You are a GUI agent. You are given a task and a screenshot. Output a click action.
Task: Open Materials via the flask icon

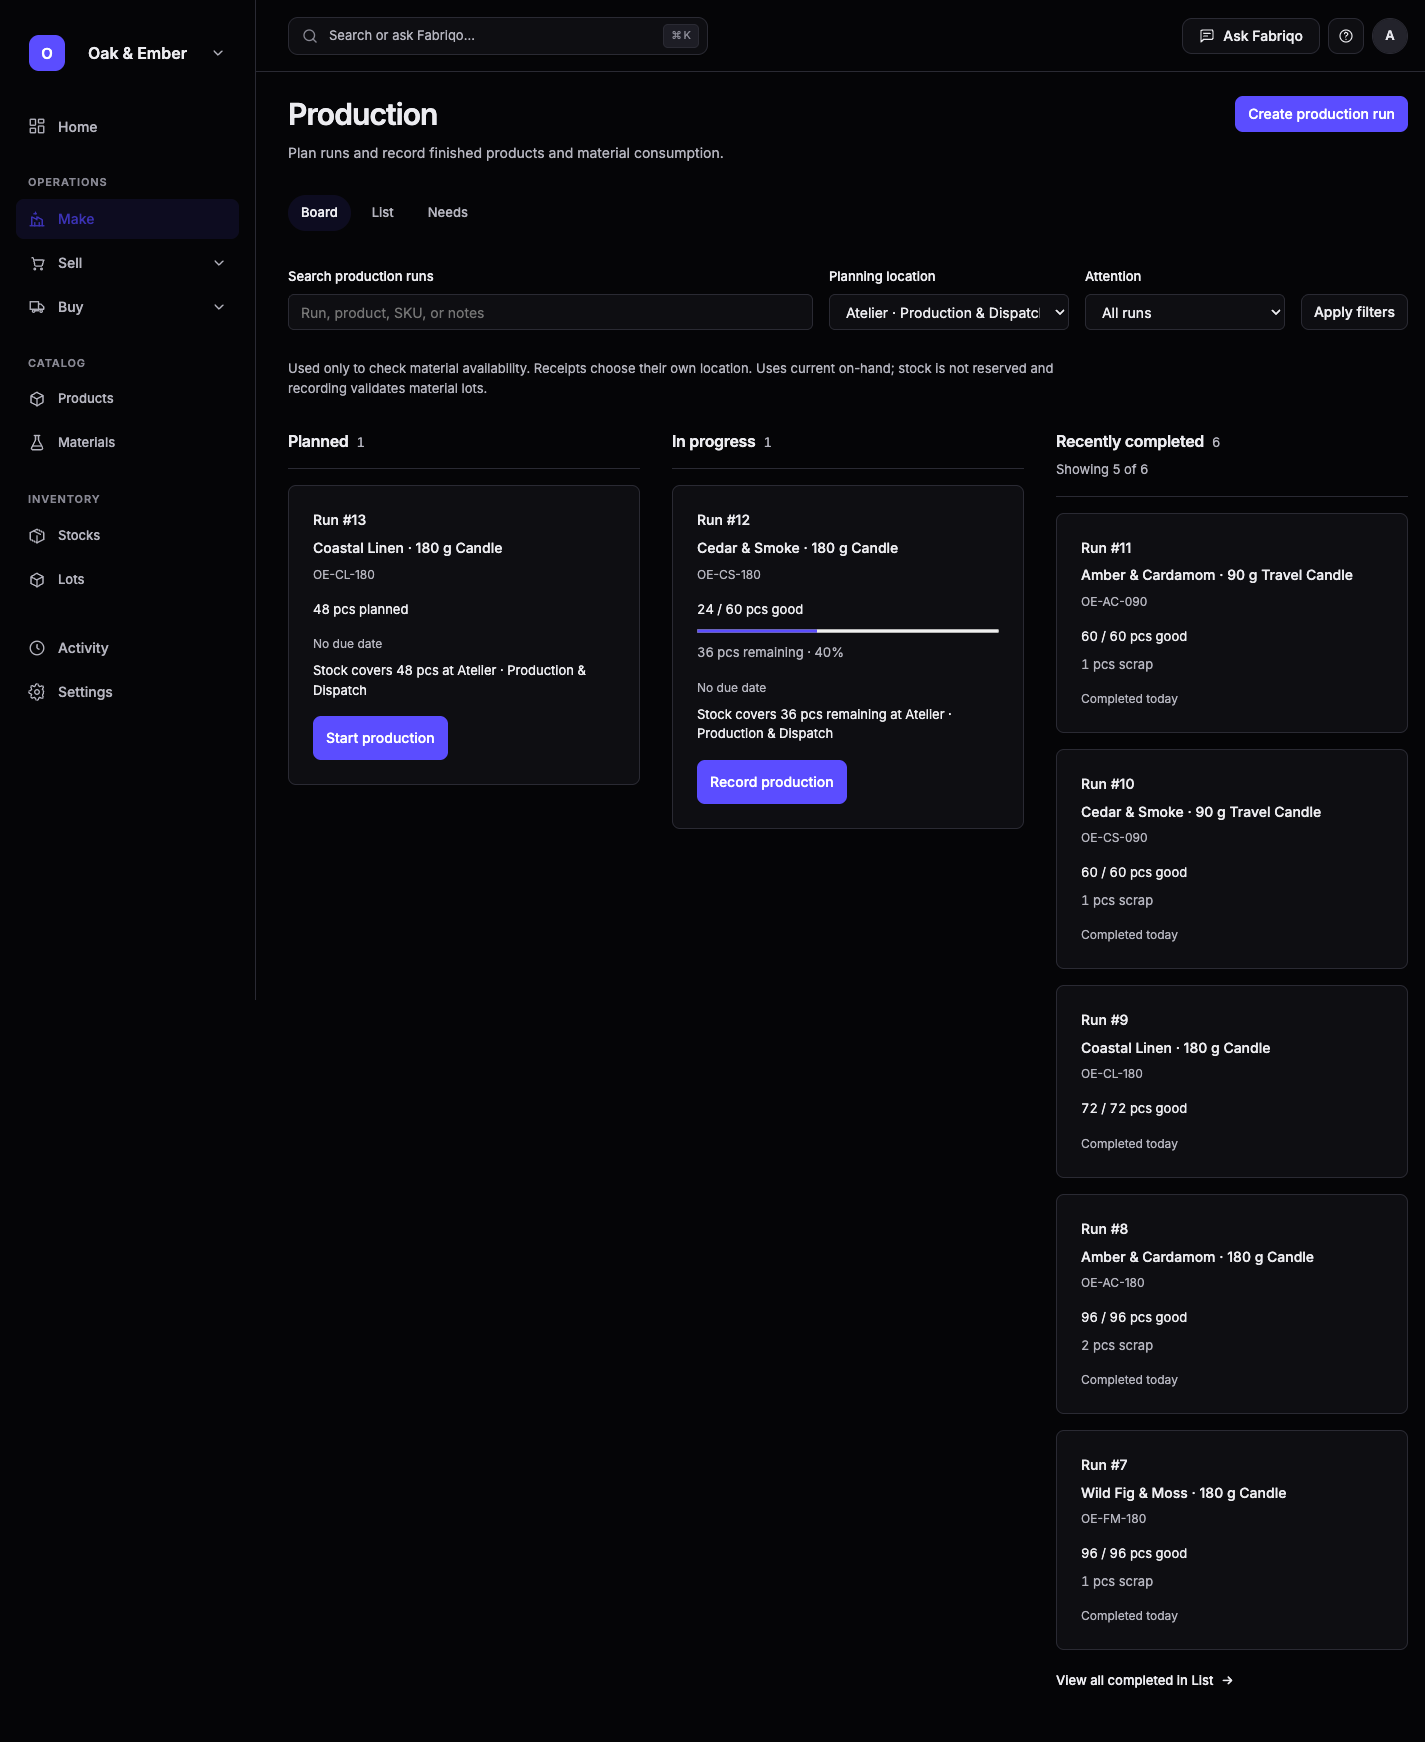[x=37, y=442]
